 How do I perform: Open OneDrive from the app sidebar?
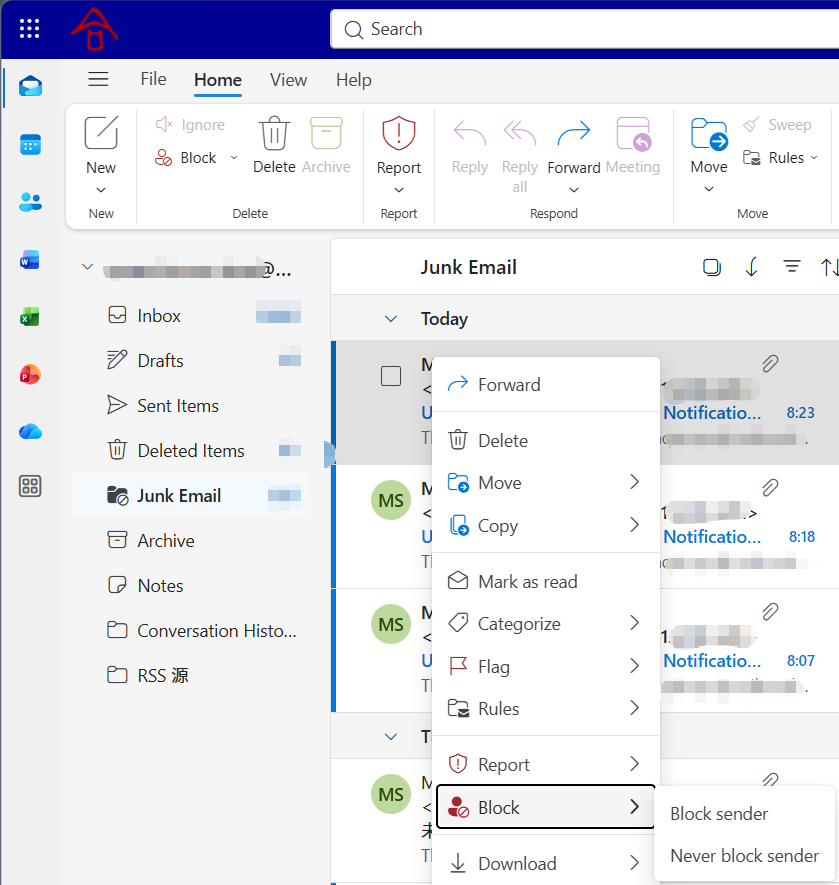(30, 431)
